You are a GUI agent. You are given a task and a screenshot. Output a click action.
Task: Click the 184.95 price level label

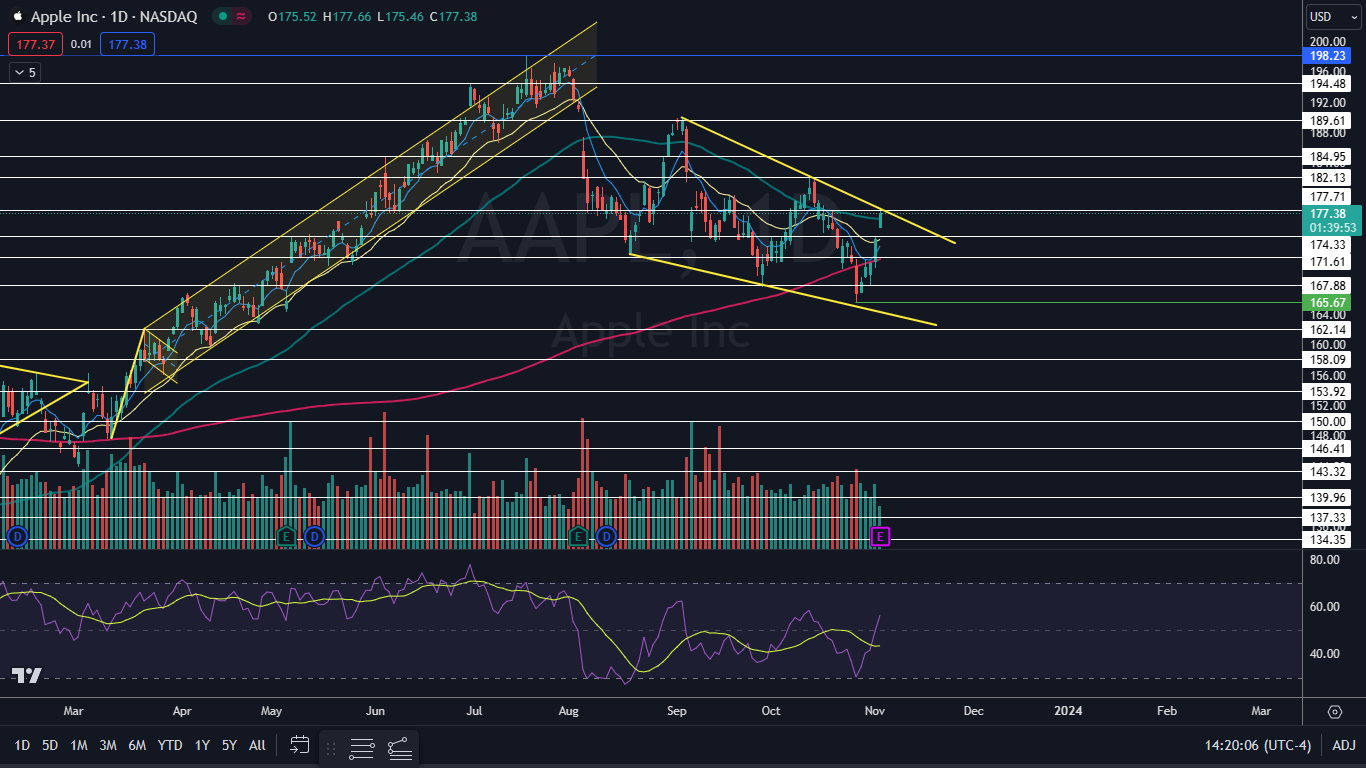pos(1328,157)
